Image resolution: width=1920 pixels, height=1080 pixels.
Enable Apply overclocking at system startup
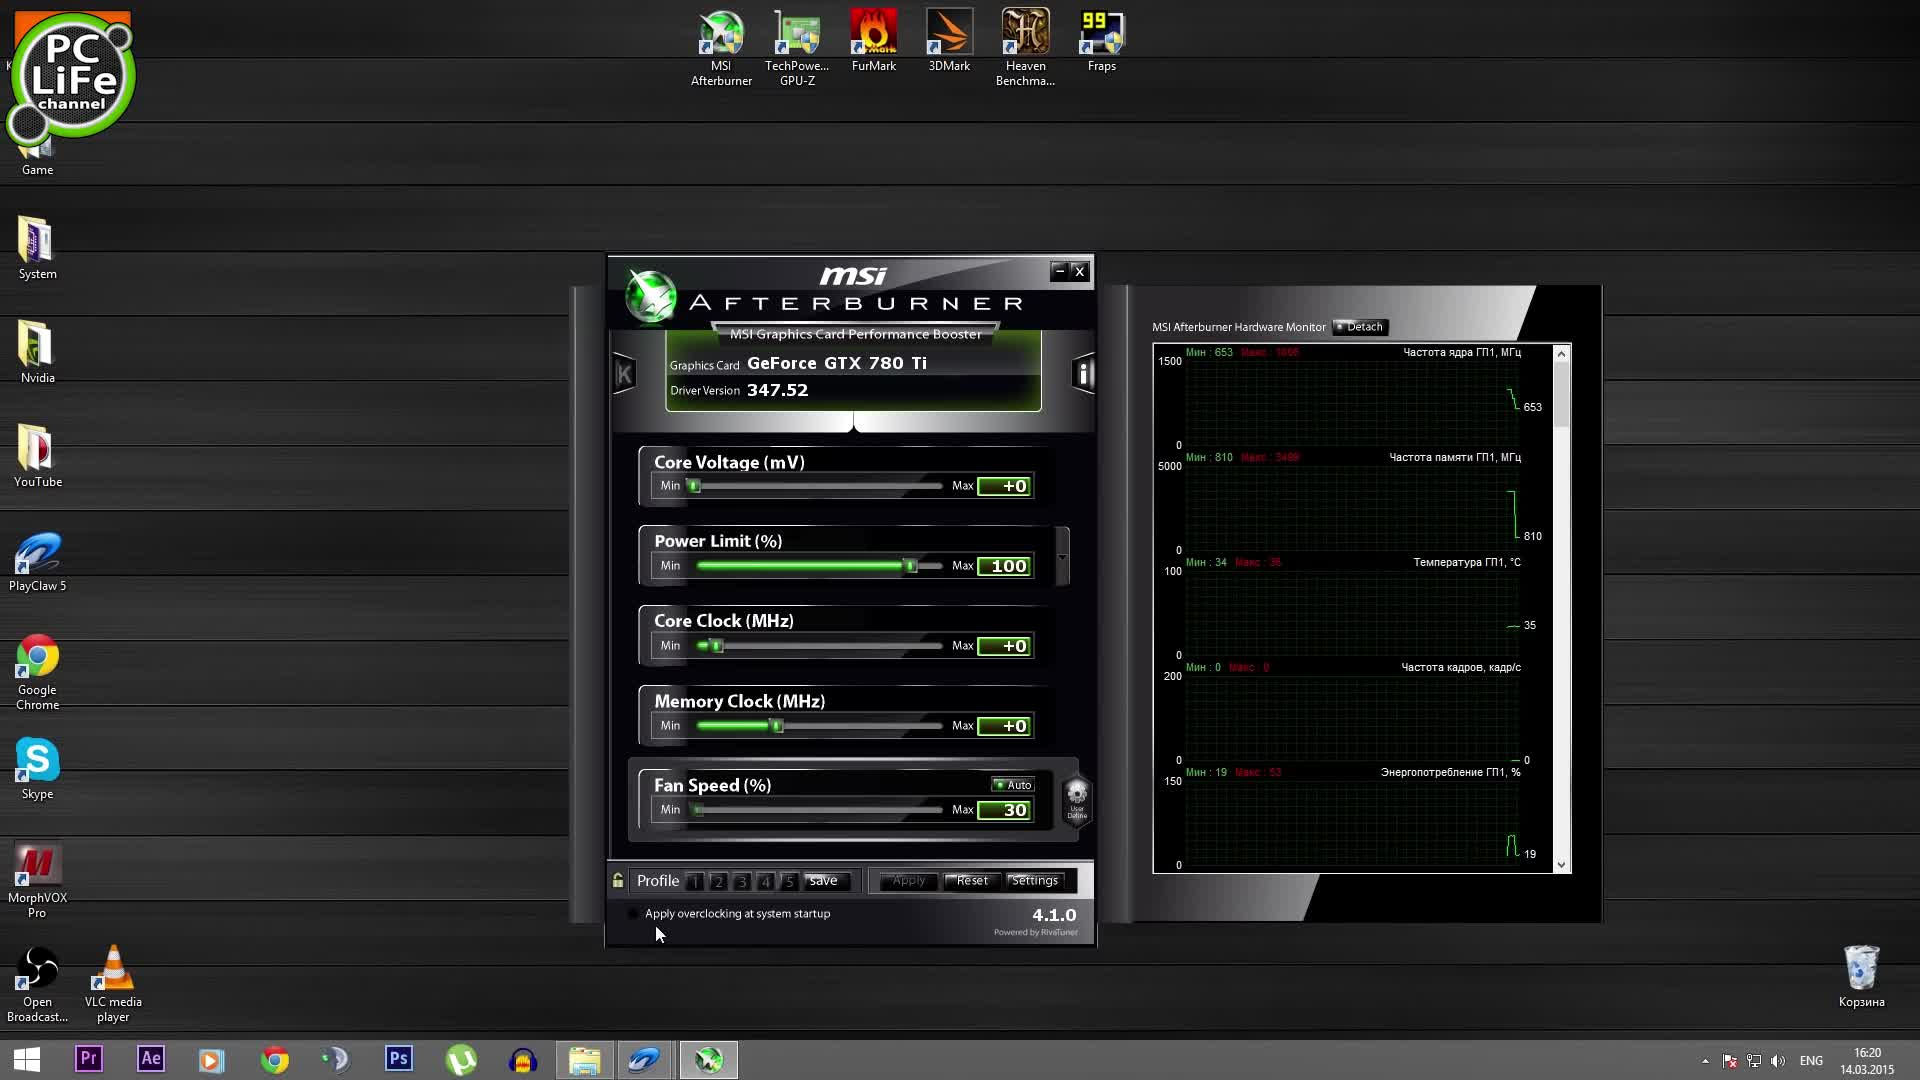633,914
